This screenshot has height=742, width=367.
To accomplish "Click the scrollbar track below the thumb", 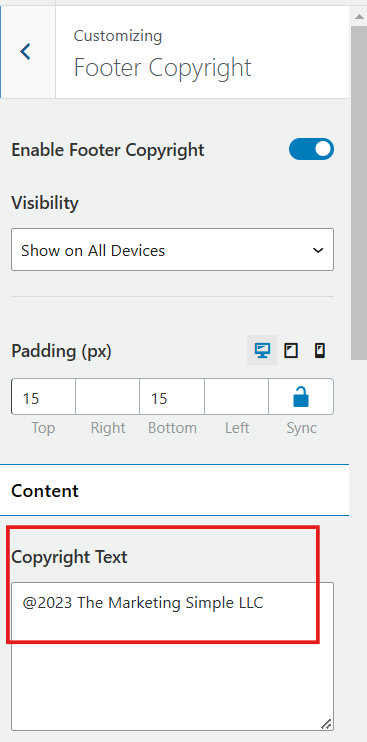I will click(359, 549).
